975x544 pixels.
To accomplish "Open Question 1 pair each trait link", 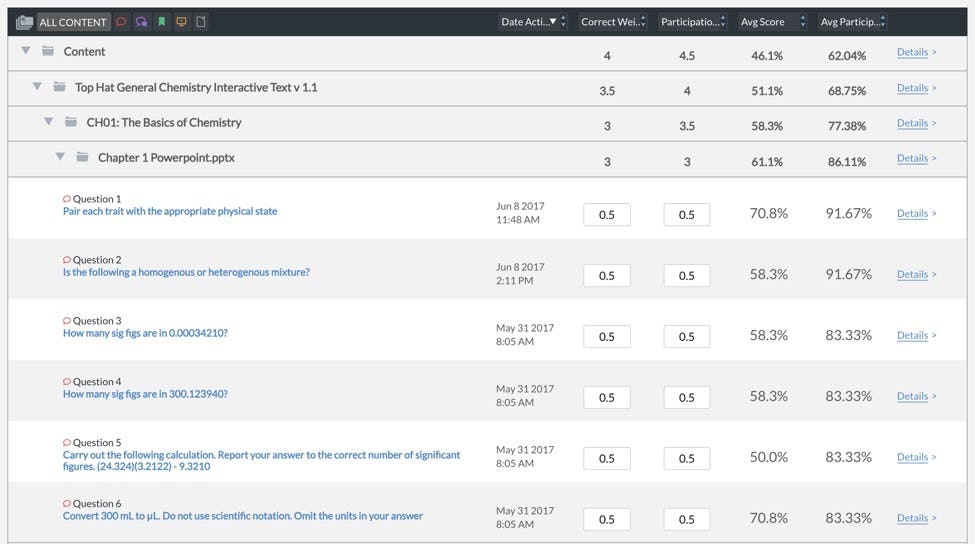I will point(170,212).
